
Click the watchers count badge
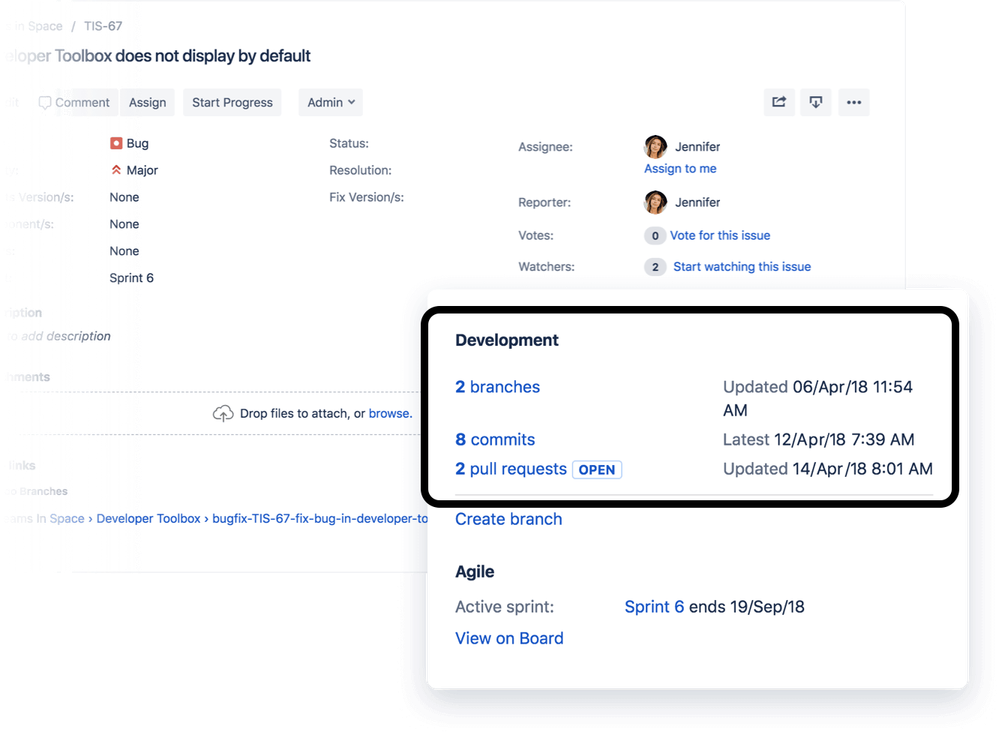point(655,267)
